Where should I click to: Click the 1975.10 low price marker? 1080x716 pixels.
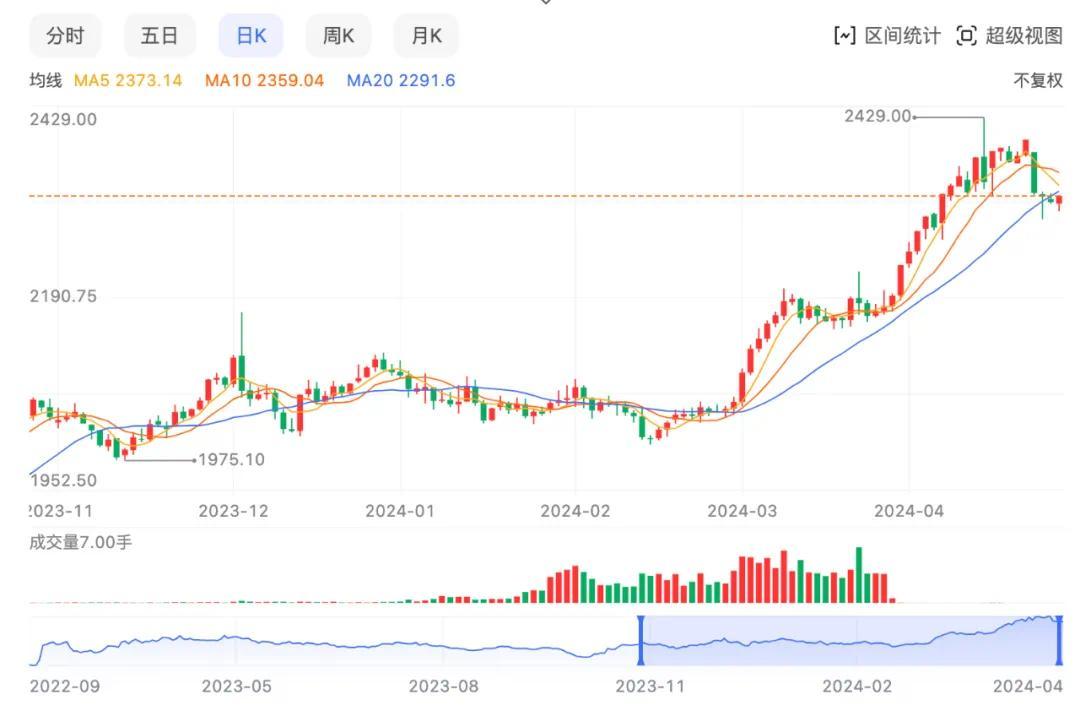click(231, 460)
